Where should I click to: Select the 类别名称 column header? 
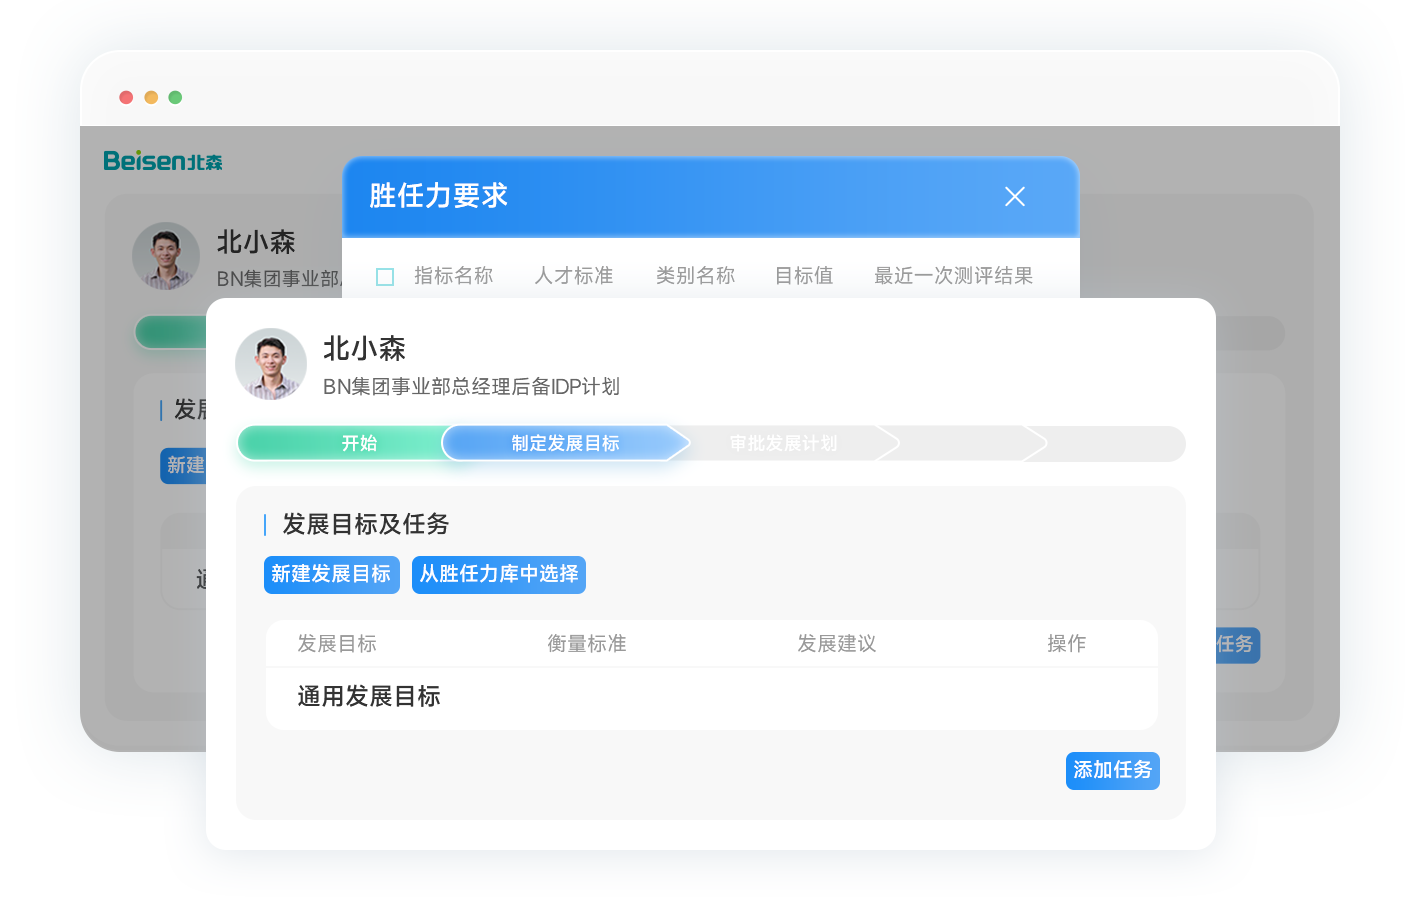coord(695,276)
